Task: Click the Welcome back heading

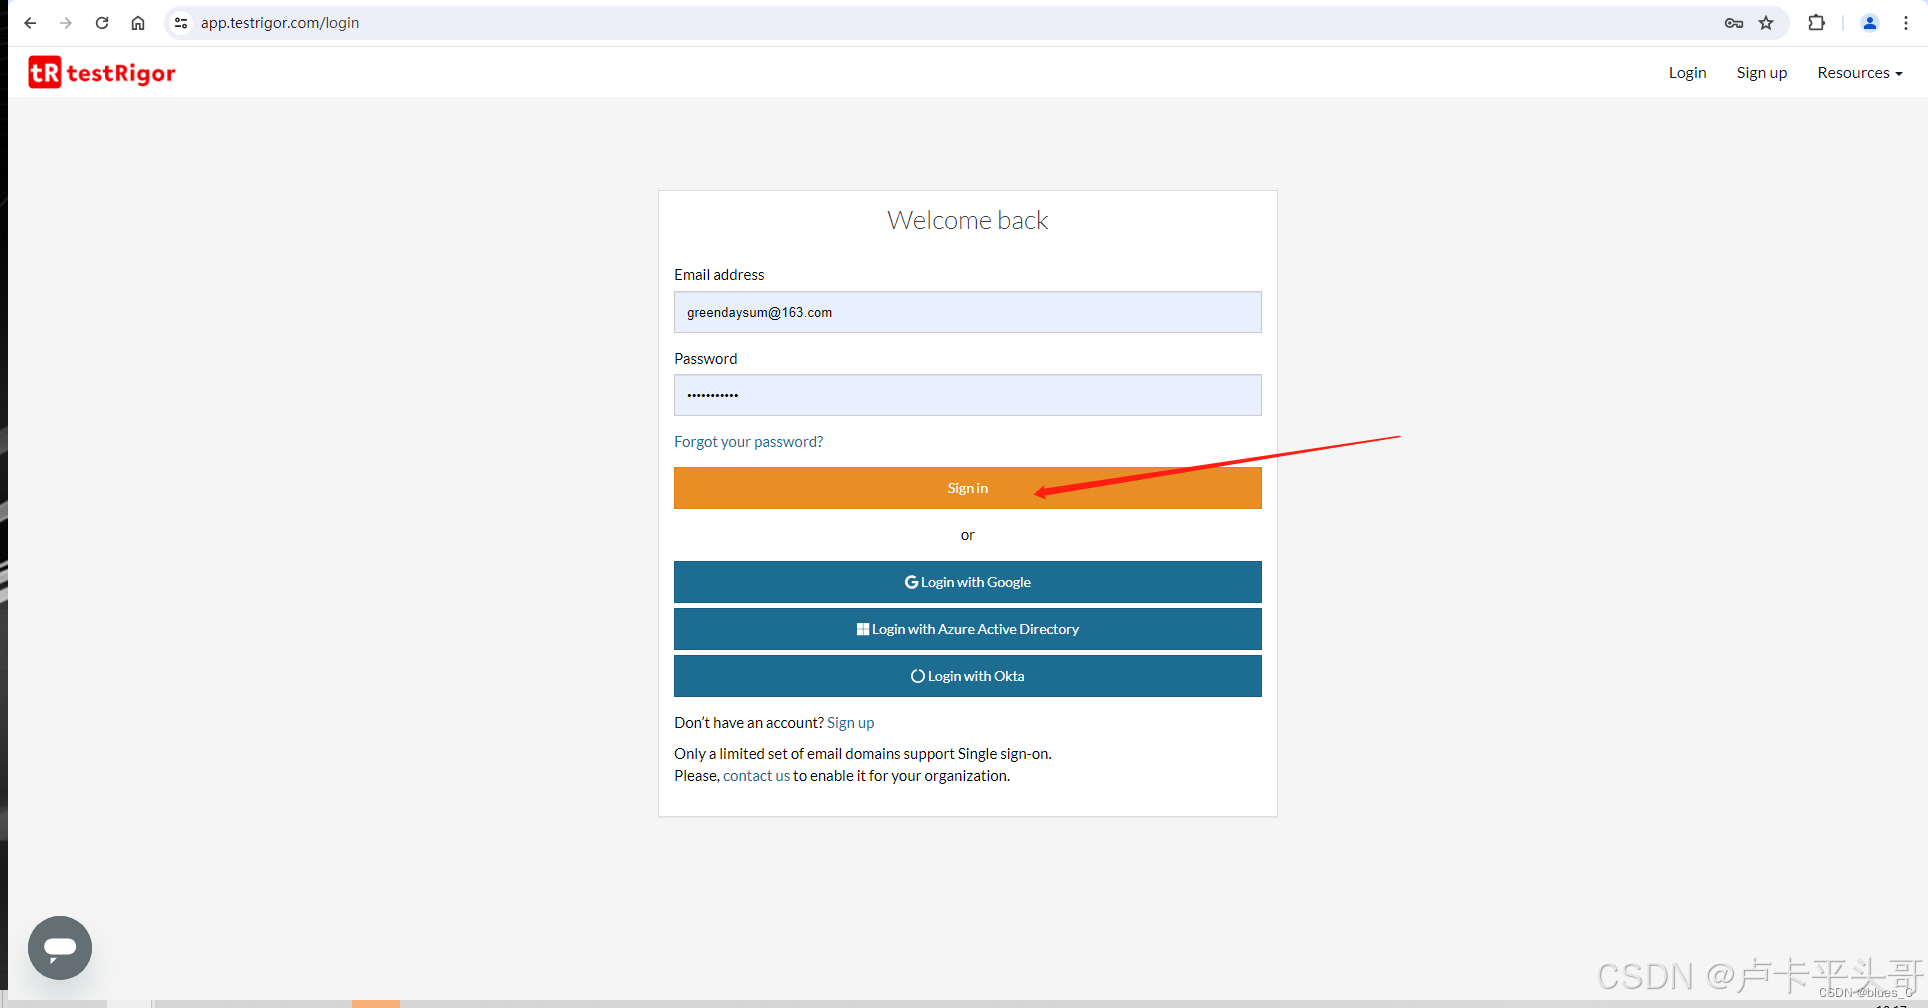Action: click(967, 220)
